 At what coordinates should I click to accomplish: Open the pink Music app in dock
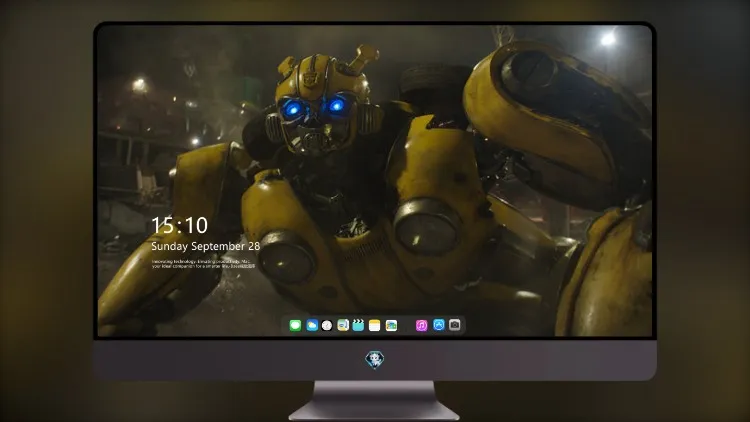(x=421, y=325)
